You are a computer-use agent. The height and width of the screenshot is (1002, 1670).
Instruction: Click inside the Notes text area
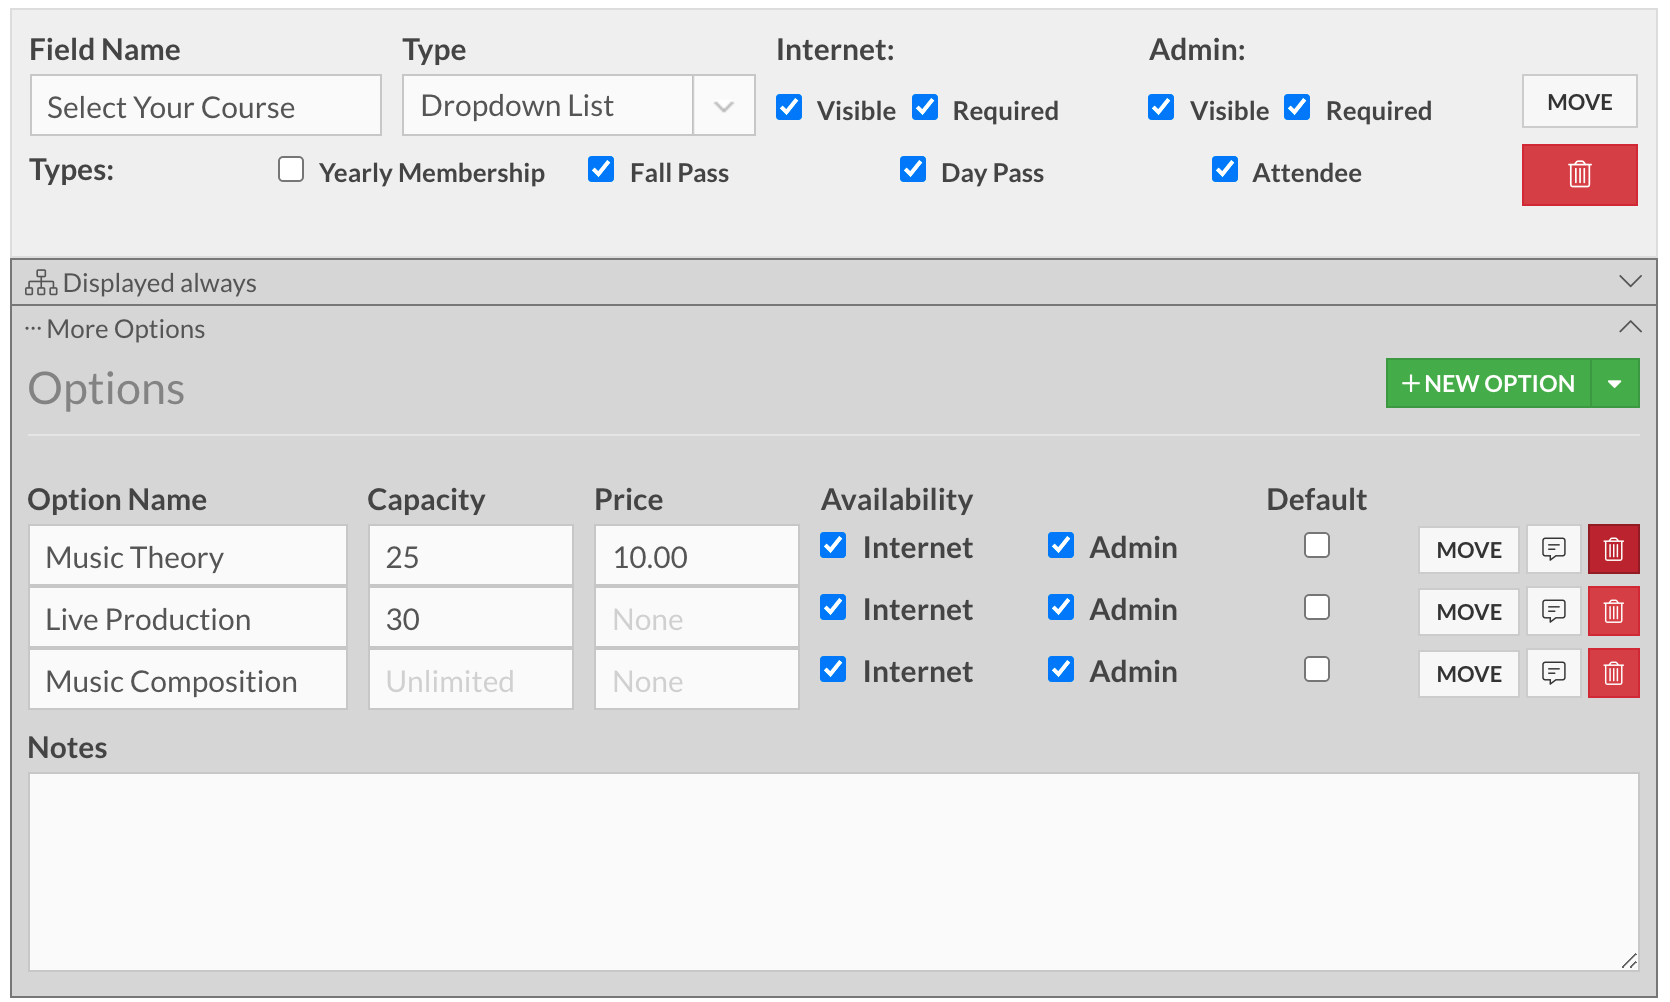coord(833,871)
